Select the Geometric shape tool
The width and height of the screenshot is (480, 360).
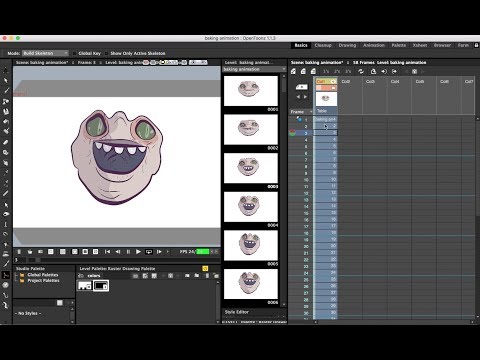5,101
